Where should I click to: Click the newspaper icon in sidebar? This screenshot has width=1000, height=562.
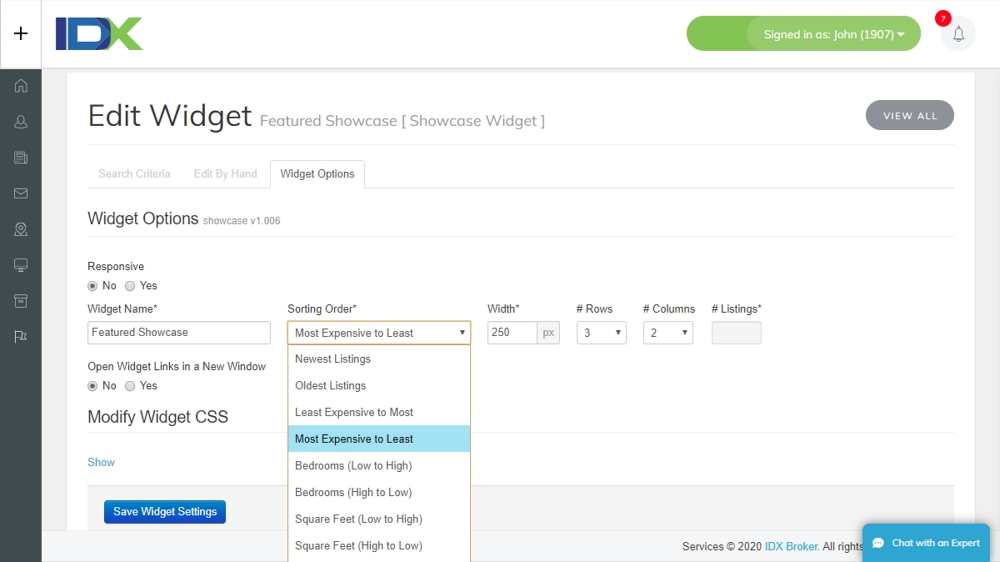pos(21,158)
